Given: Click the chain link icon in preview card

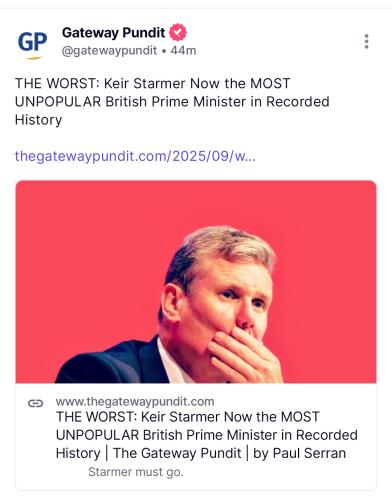Looking at the screenshot, I should click(x=35, y=403).
